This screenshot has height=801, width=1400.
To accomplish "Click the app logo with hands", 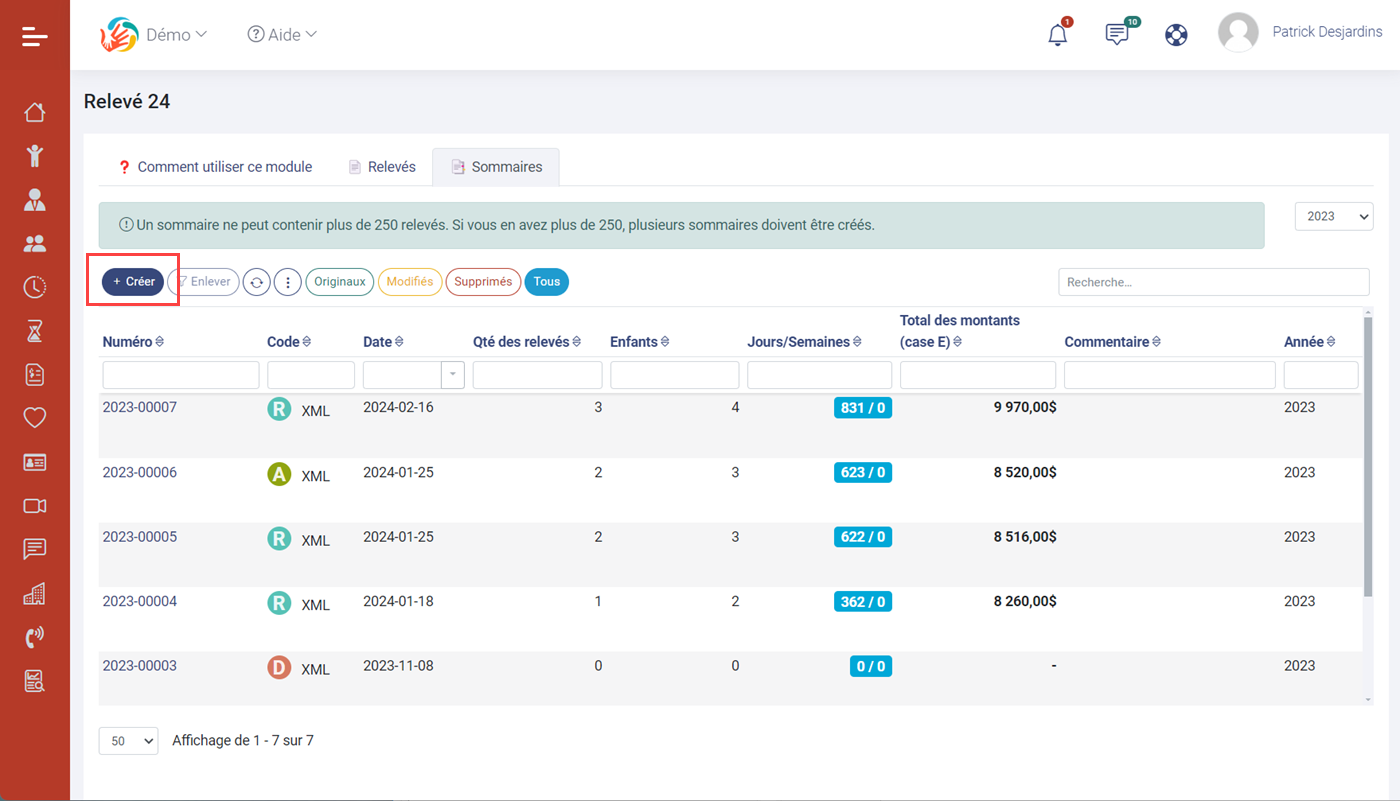I will tap(119, 35).
